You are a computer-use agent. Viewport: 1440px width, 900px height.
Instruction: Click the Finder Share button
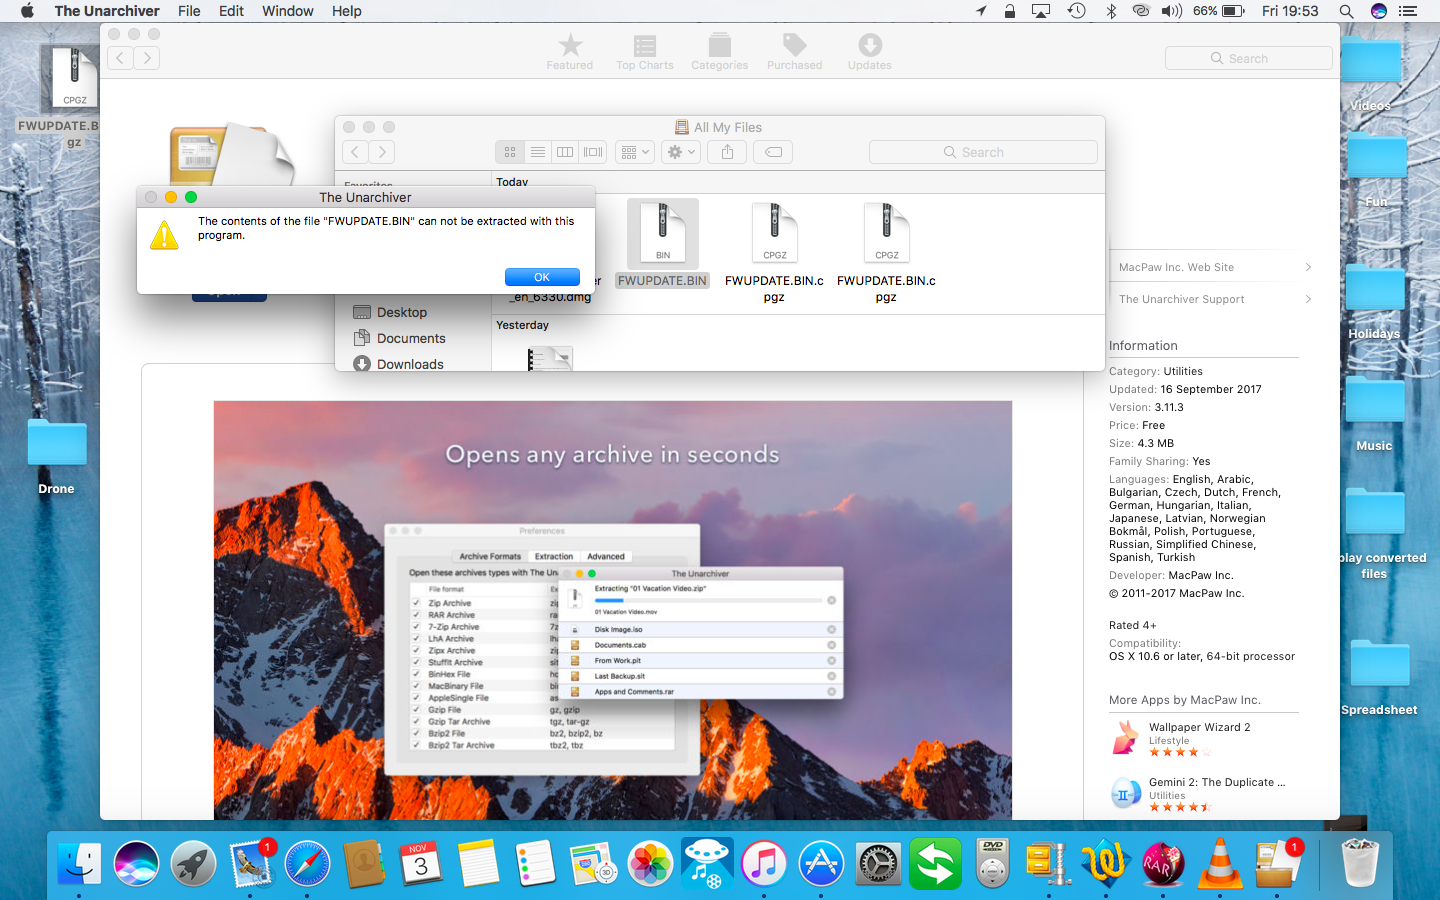pyautogui.click(x=727, y=152)
